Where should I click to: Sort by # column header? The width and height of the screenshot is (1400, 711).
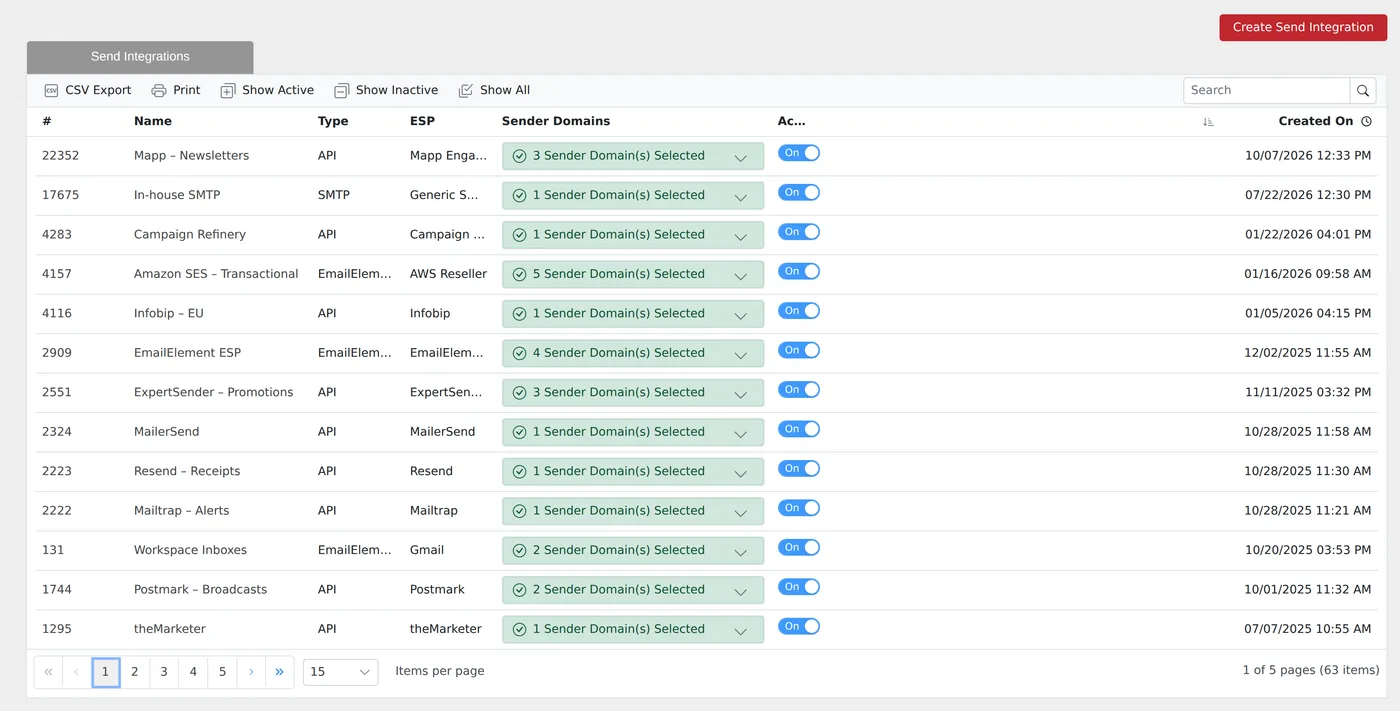click(x=47, y=121)
